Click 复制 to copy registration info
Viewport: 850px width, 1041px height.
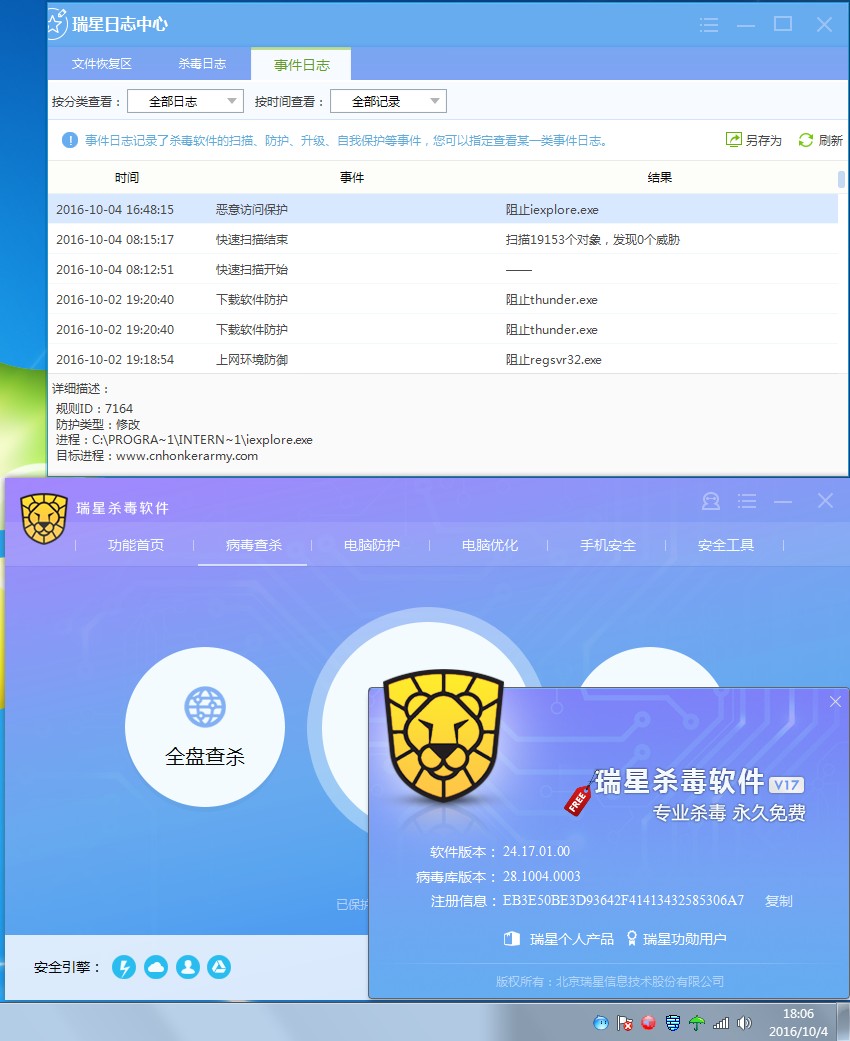pyautogui.click(x=778, y=901)
